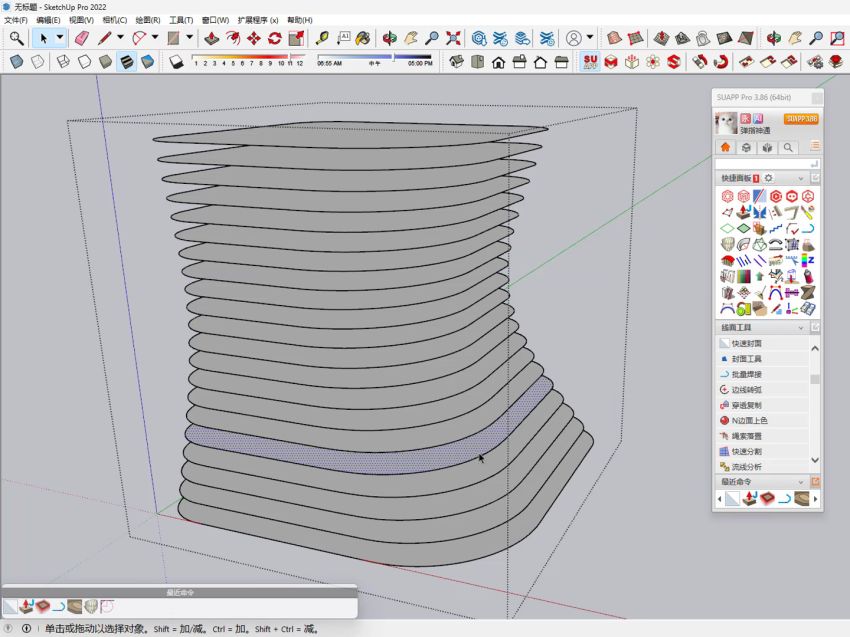Click the cat avatar thumbnail
The width and height of the screenshot is (850, 637).
coord(726,124)
